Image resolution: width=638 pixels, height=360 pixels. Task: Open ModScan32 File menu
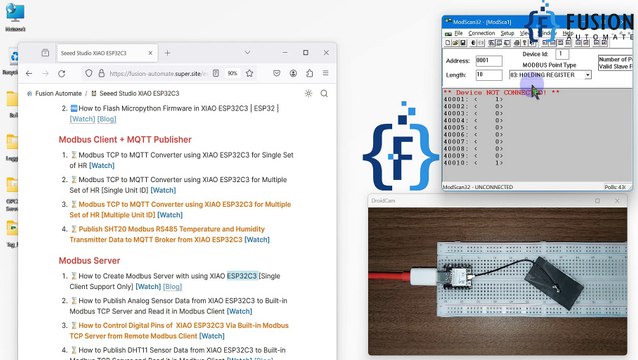[x=459, y=33]
